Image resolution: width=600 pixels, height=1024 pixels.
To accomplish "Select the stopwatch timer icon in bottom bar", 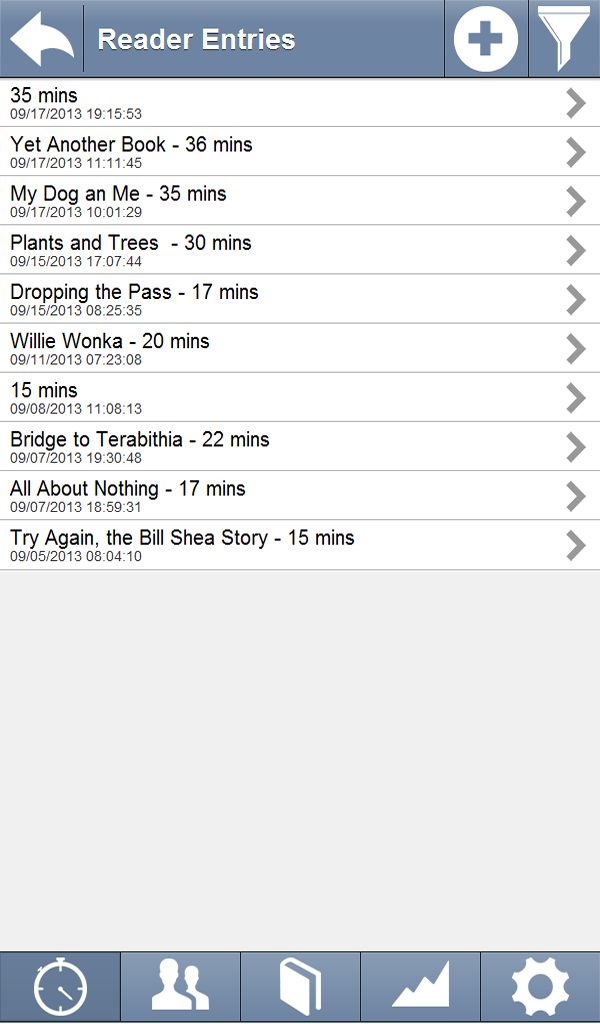I will (x=60, y=986).
